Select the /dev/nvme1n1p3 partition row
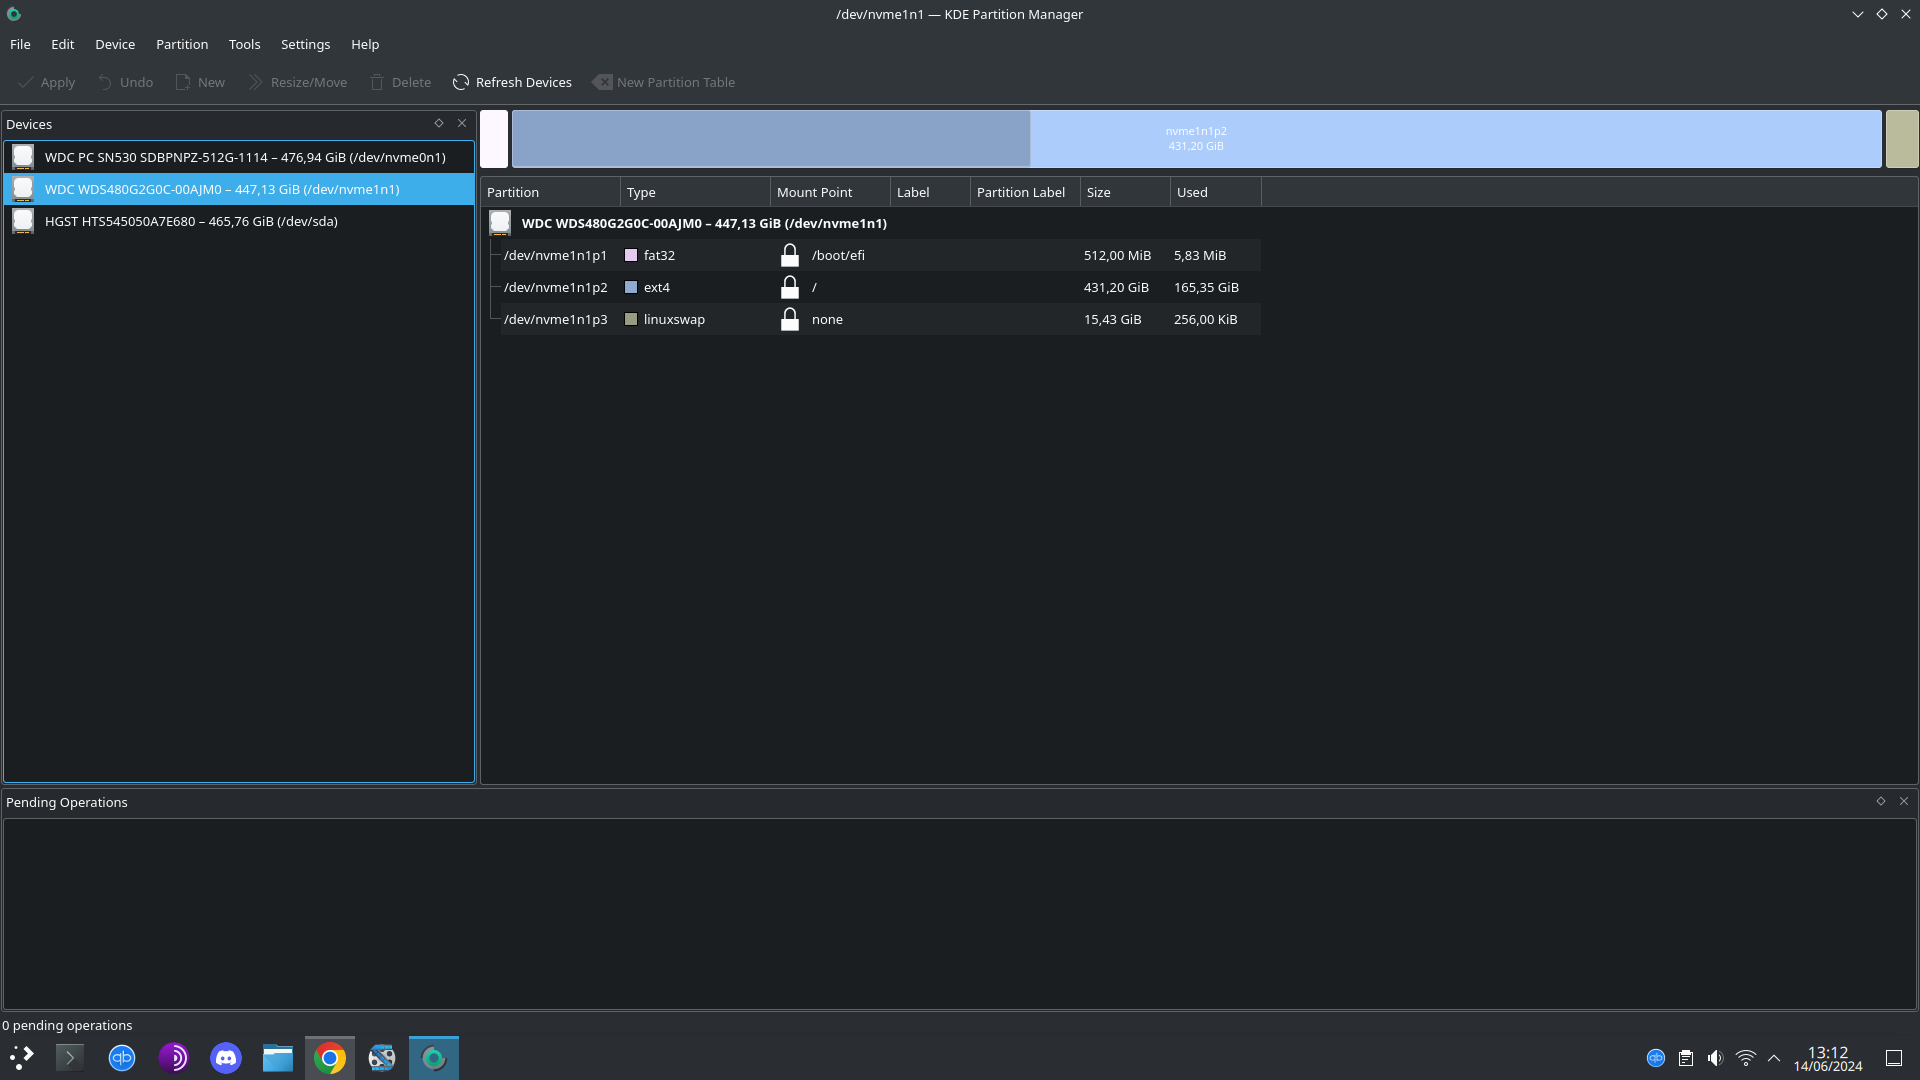The width and height of the screenshot is (1920, 1080). pyautogui.click(x=556, y=319)
